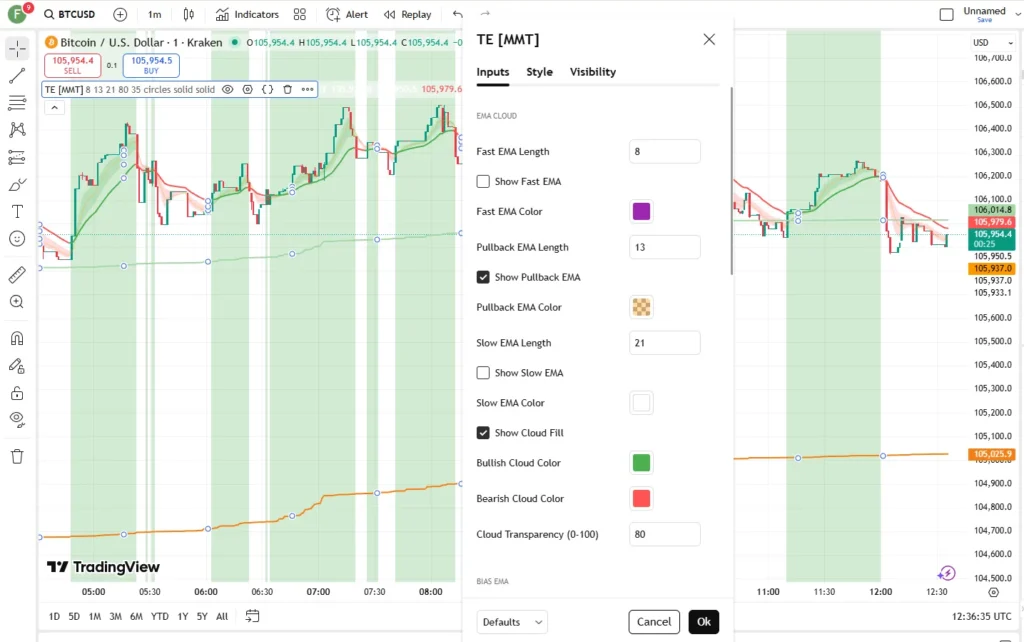Open the 1m interval selector
1024x642 pixels.
155,14
